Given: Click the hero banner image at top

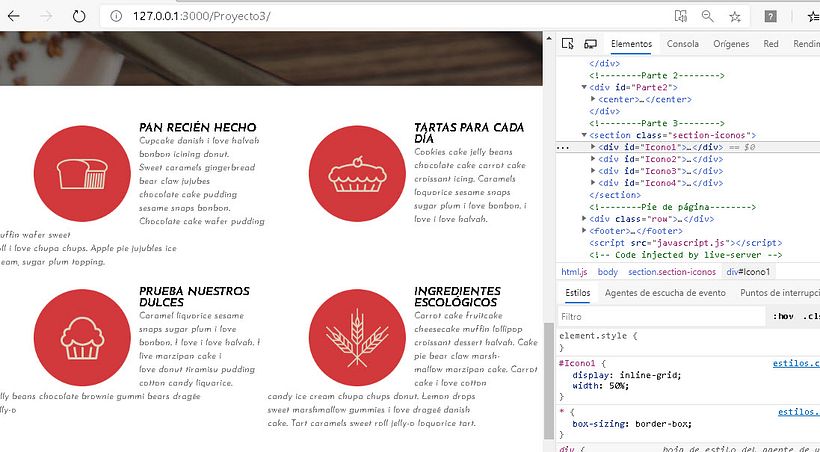Looking at the screenshot, I should coord(271,58).
